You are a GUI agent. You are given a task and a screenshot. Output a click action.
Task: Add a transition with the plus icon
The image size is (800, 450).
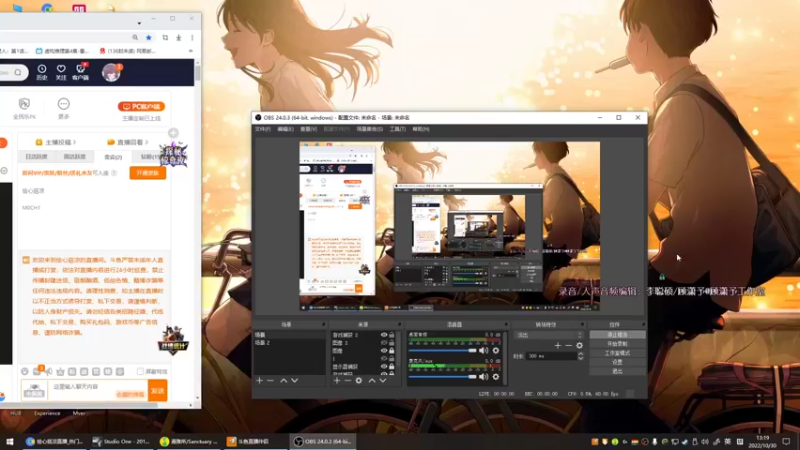(x=558, y=345)
